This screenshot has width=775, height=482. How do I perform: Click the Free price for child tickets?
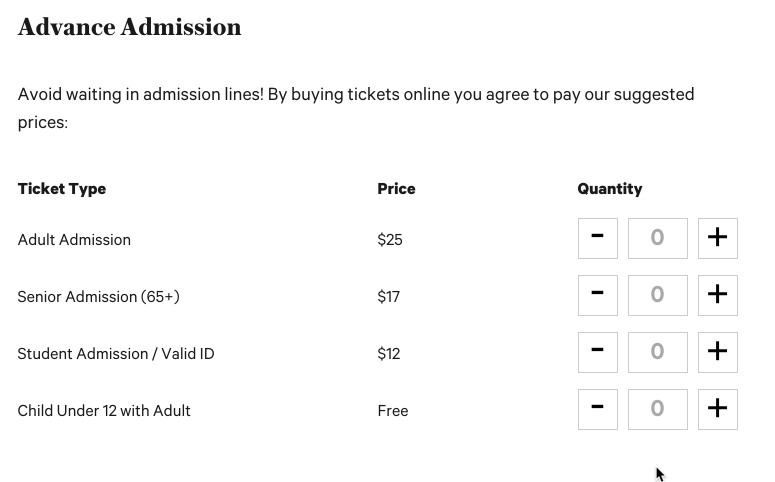click(x=393, y=411)
